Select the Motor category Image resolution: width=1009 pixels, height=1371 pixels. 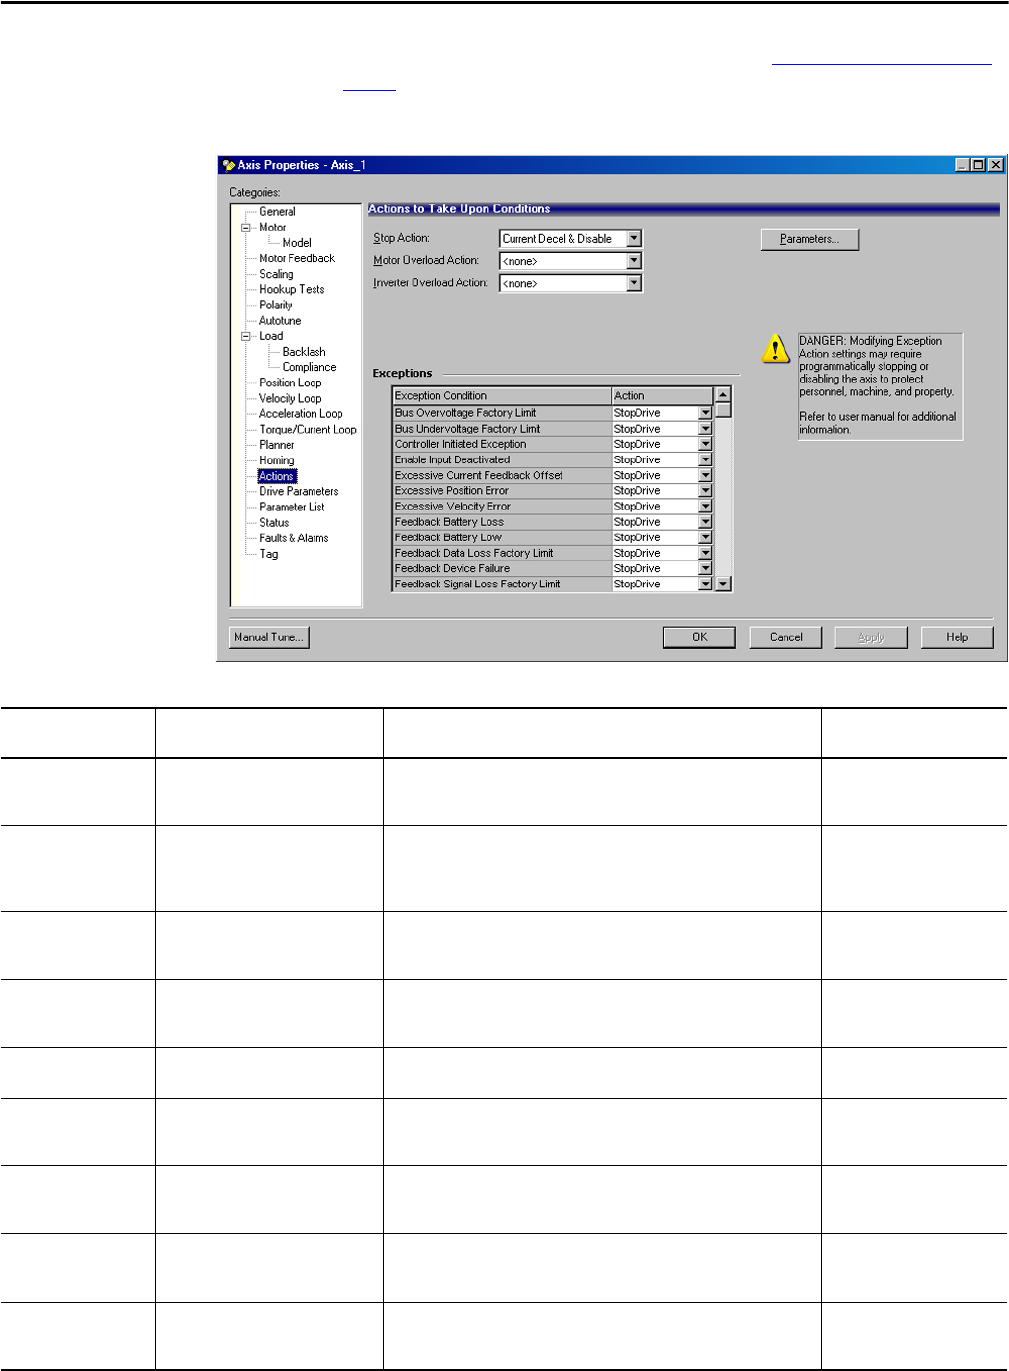272,227
